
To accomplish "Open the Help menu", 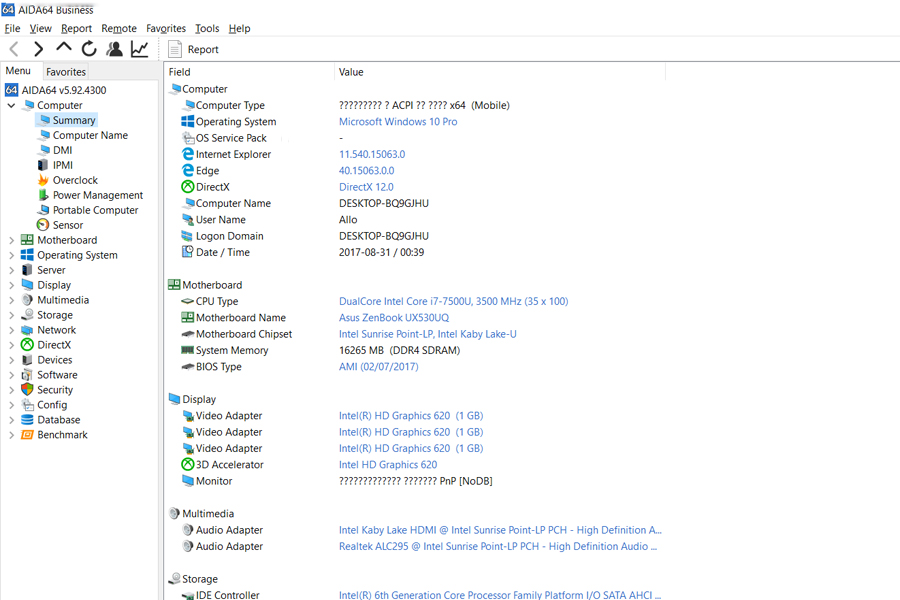I will click(x=239, y=28).
